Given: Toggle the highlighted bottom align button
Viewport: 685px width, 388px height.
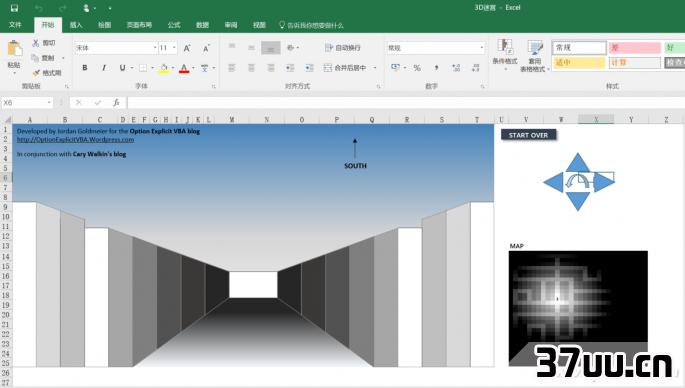Looking at the screenshot, I should pos(271,48).
